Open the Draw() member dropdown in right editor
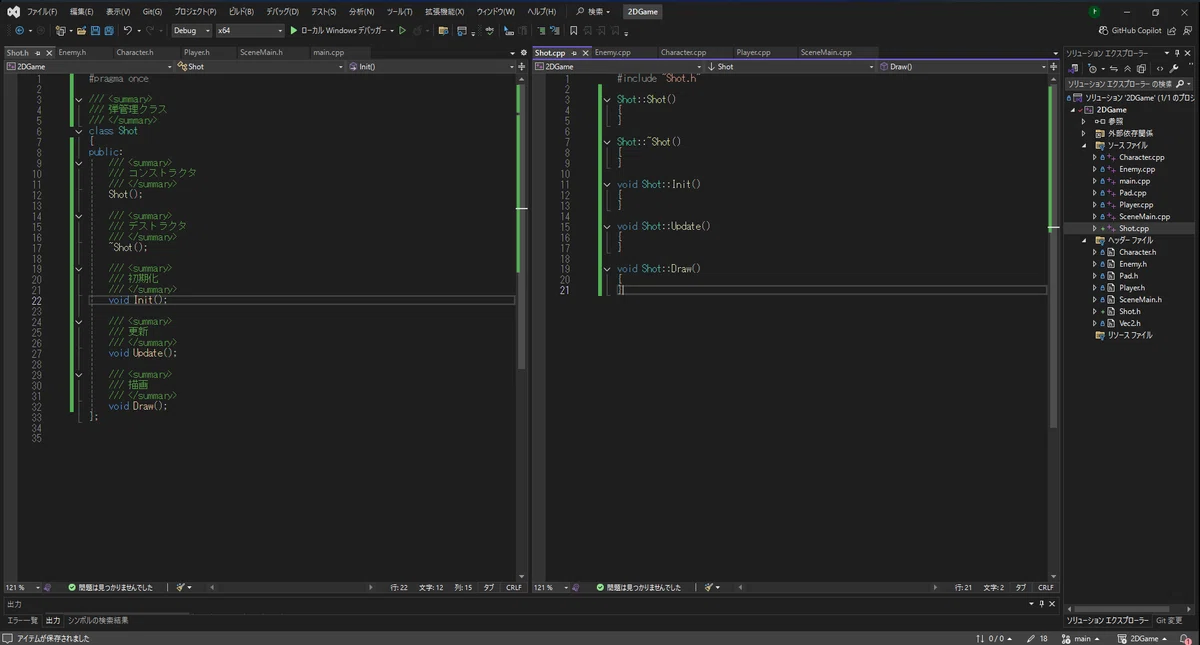The image size is (1200, 645). click(964, 67)
